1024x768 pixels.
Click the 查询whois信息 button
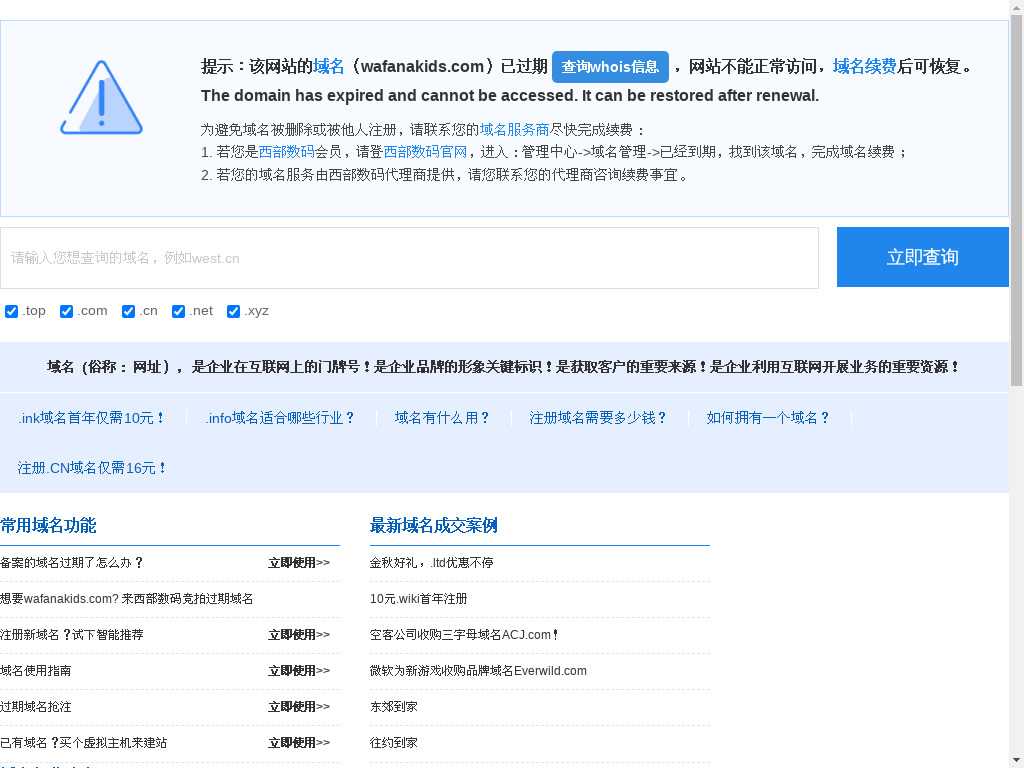tap(610, 67)
